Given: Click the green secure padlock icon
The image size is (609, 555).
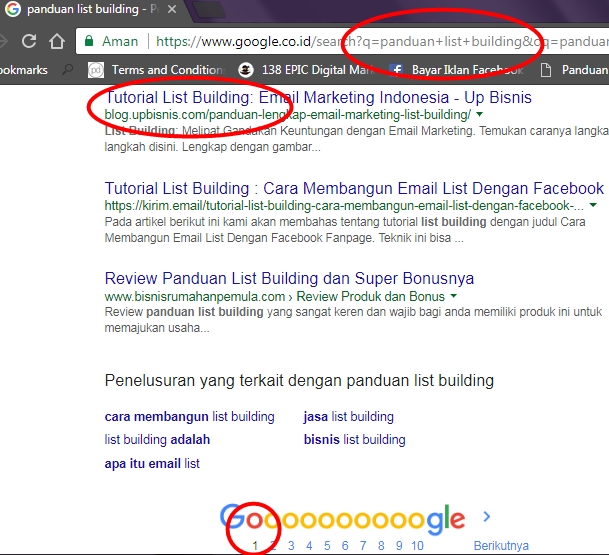Looking at the screenshot, I should tap(89, 41).
